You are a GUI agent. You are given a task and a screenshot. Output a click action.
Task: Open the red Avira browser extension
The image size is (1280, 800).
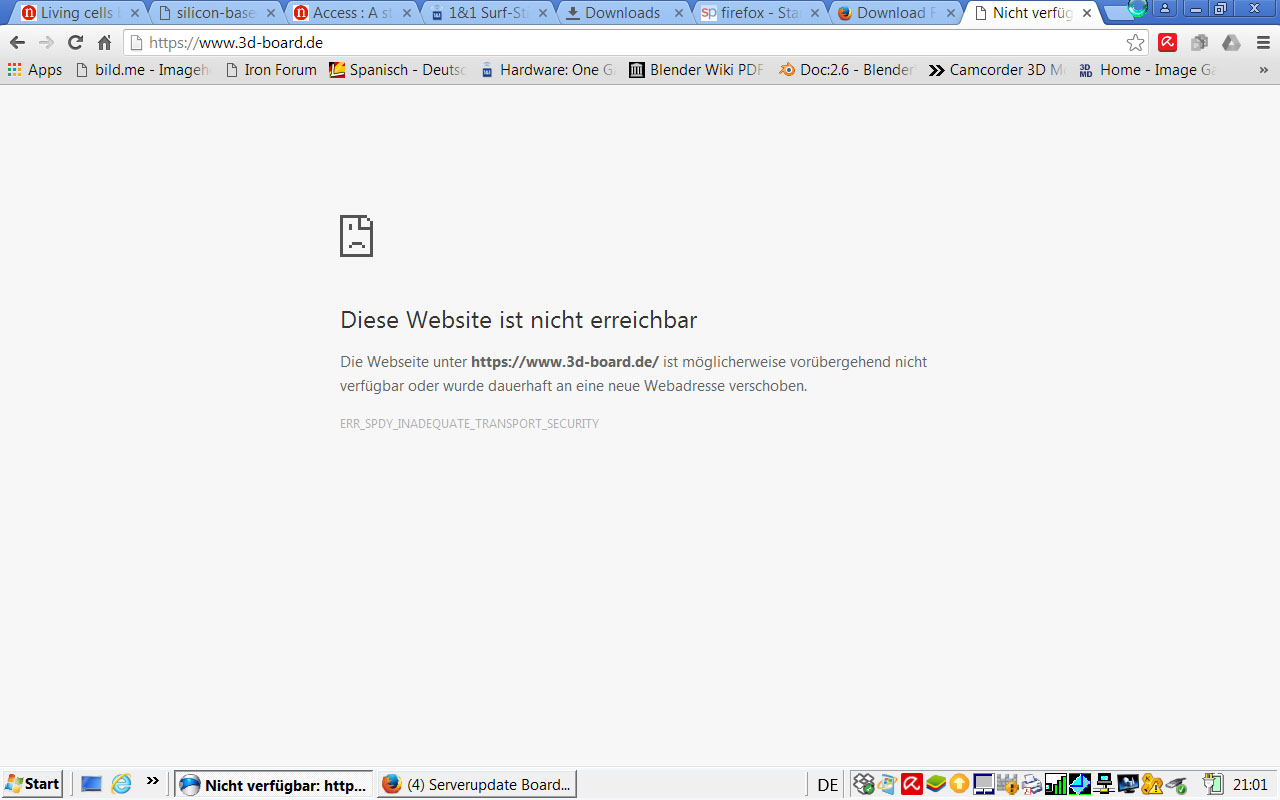pyautogui.click(x=1167, y=43)
